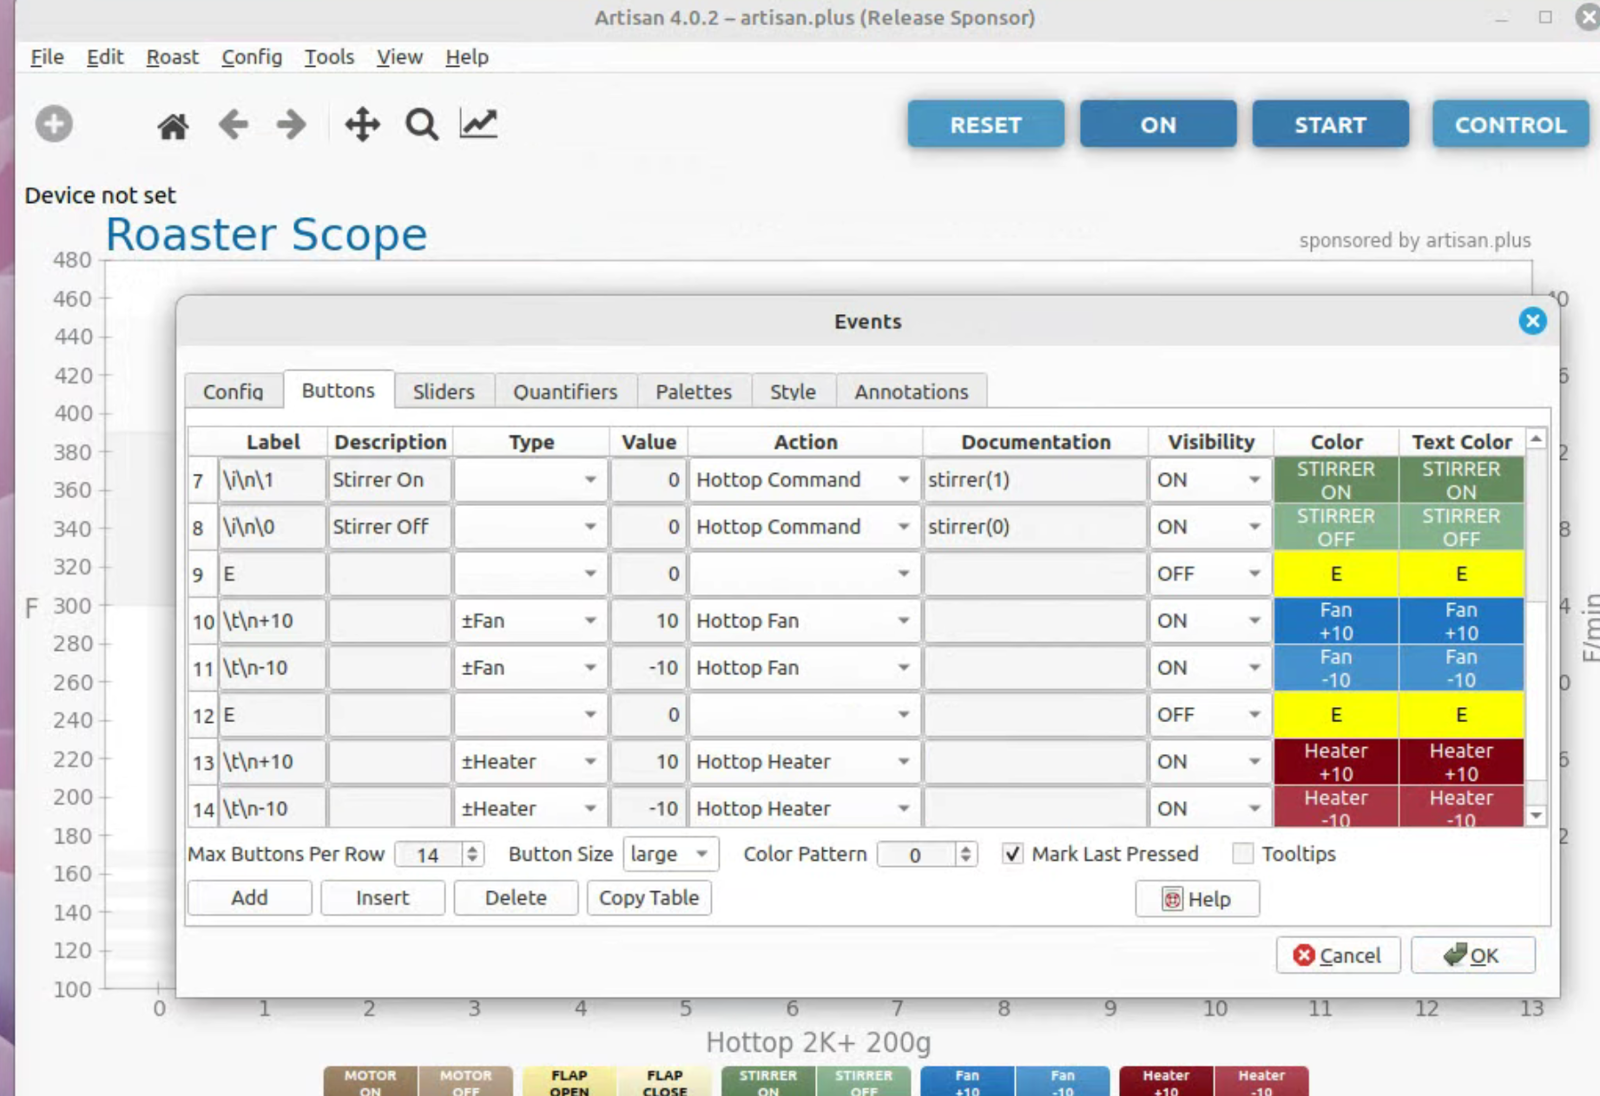Open the chart line options icon
This screenshot has height=1096, width=1600.
[478, 124]
